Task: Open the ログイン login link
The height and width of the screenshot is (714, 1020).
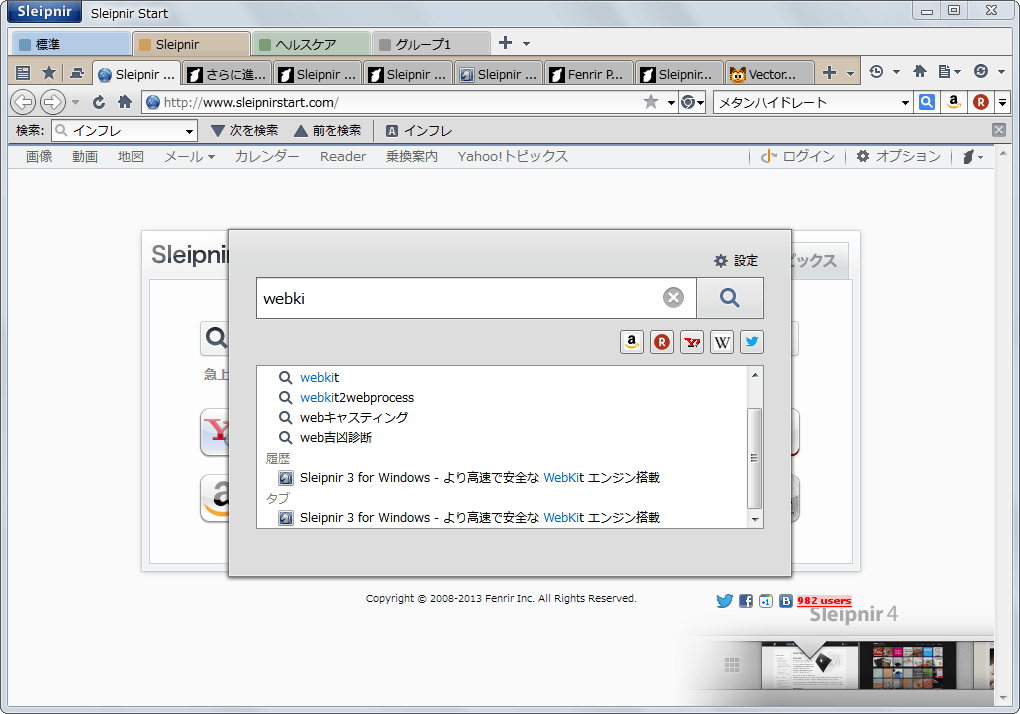Action: (x=798, y=156)
